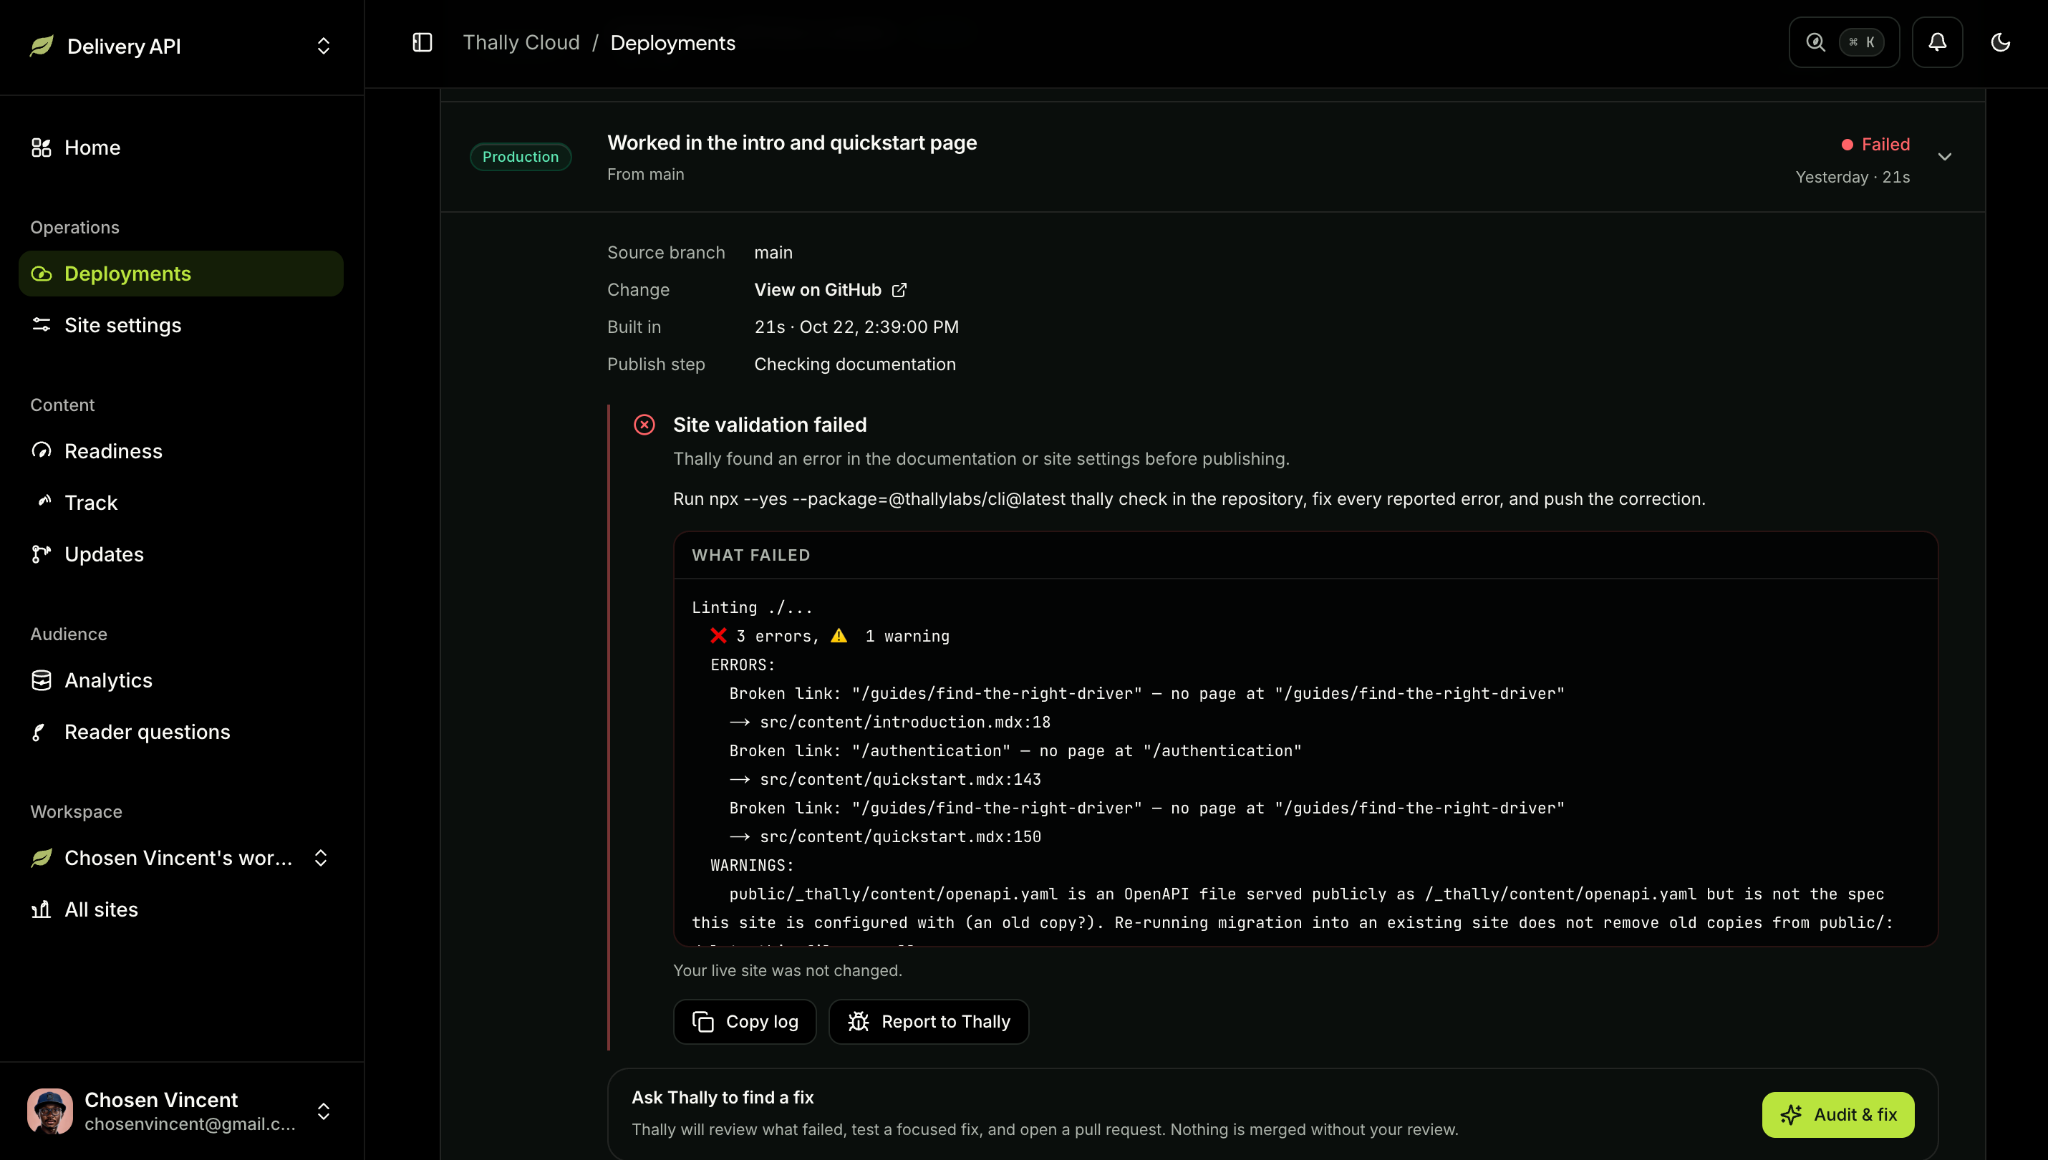Click Chosen Vincent's avatar photo
Image resolution: width=2048 pixels, height=1160 pixels.
coord(50,1111)
